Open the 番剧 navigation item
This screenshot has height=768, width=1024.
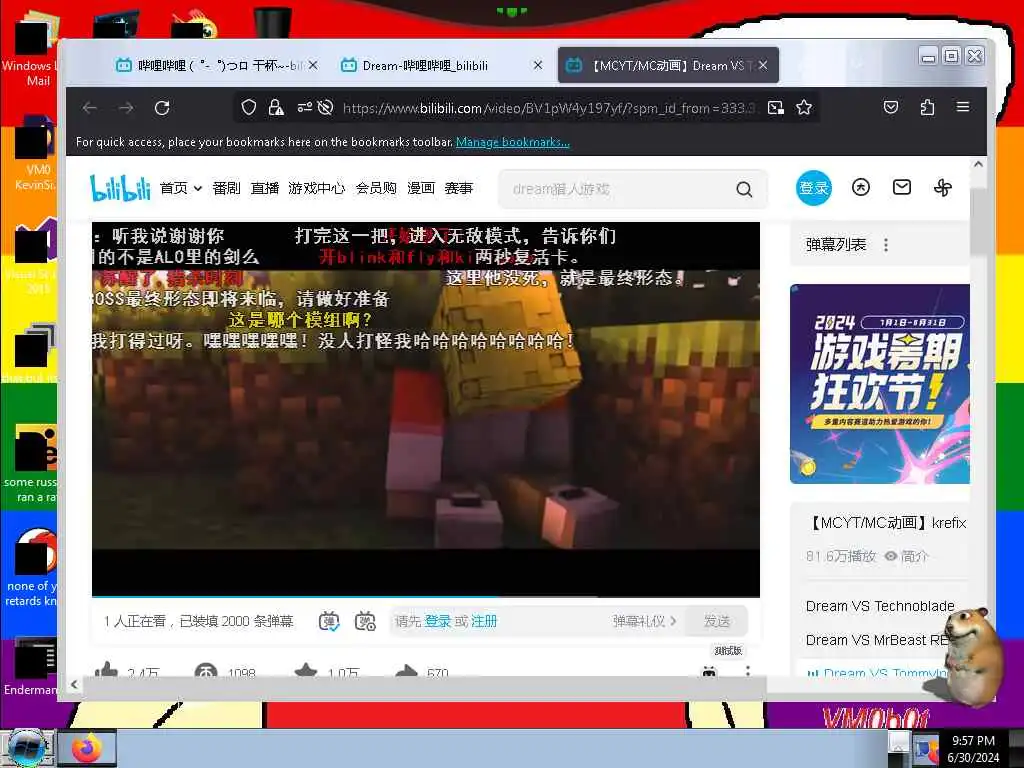click(x=227, y=188)
